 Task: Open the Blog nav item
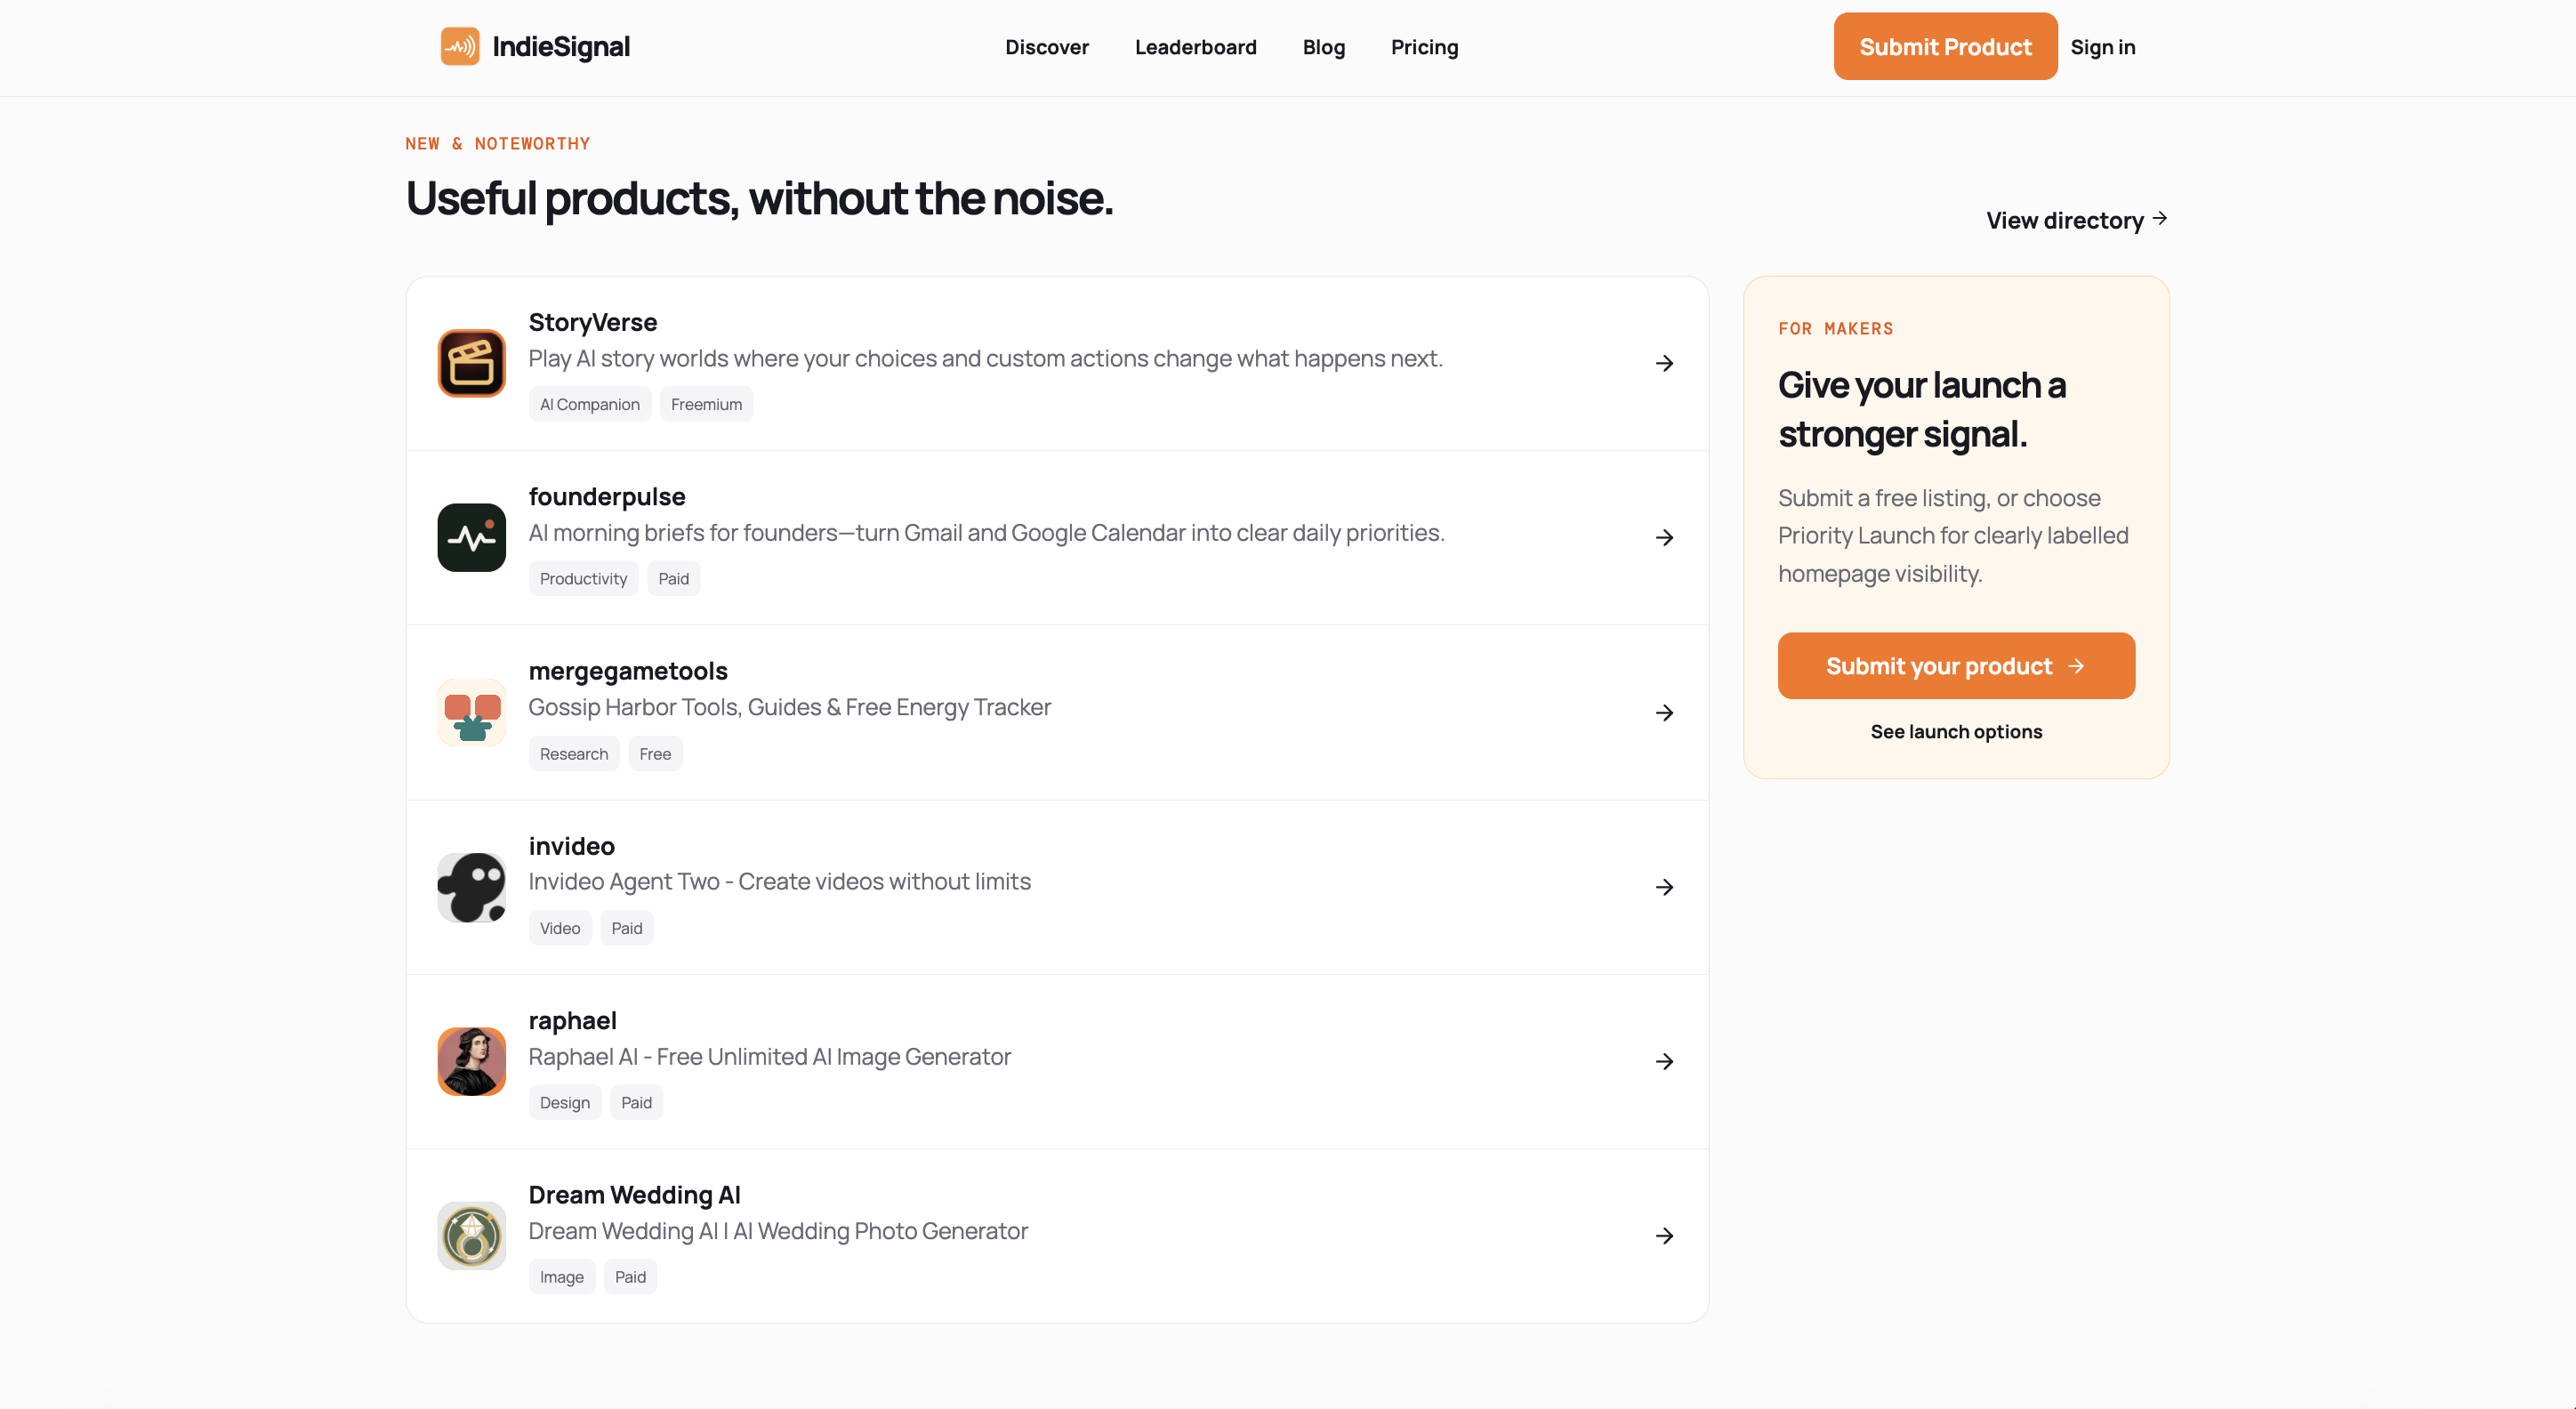(x=1323, y=47)
